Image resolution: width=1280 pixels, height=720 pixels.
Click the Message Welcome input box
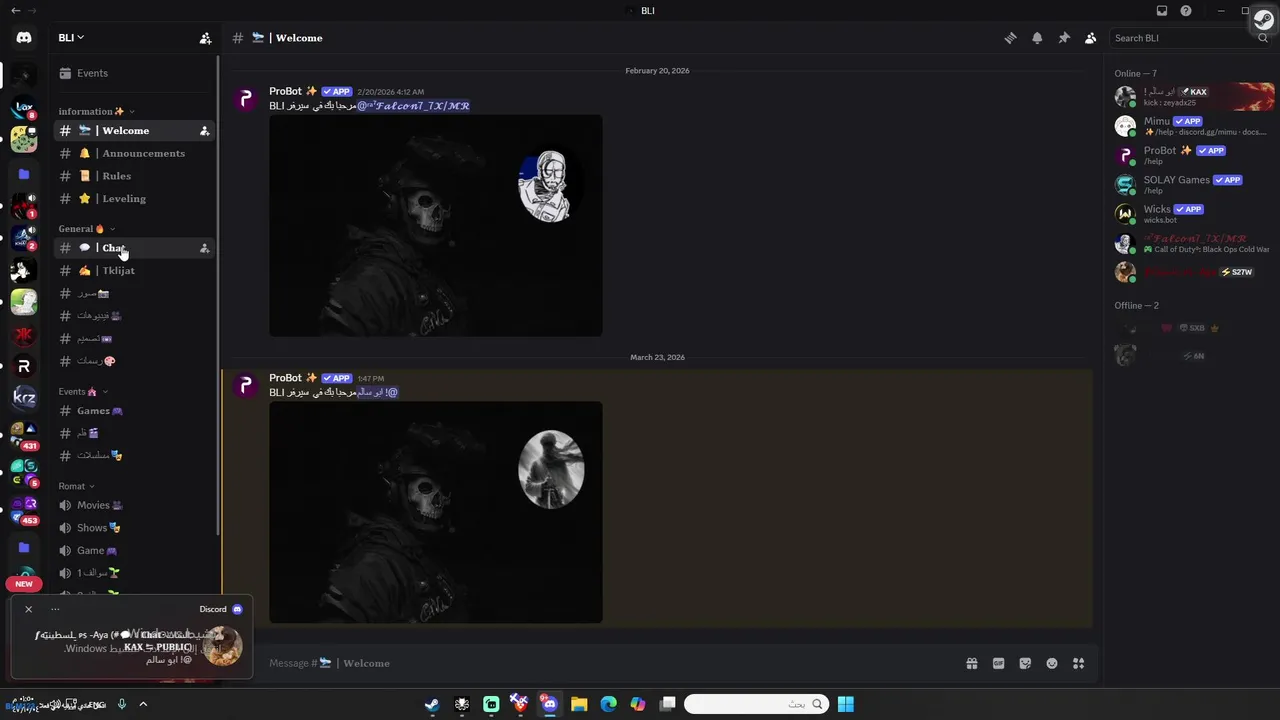click(x=610, y=663)
